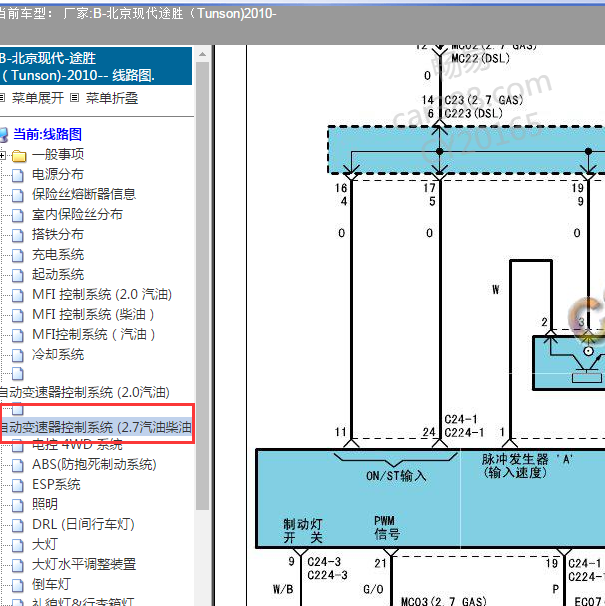The width and height of the screenshot is (605, 606).
Task: Open ESP系统 diagram
Action: coord(56,485)
